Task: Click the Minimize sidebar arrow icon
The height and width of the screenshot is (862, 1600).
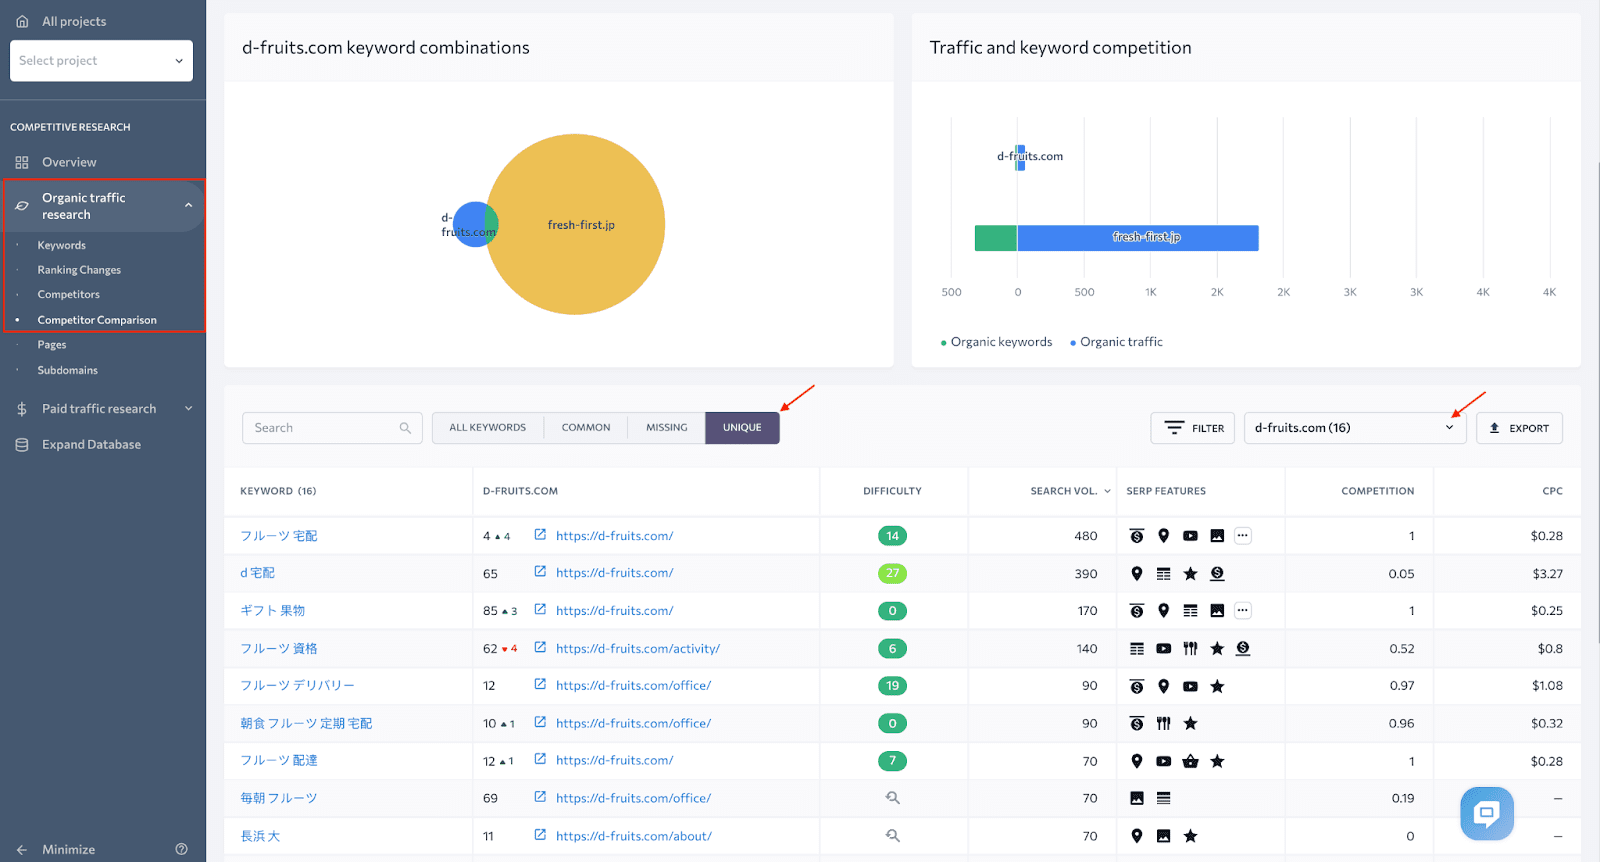Action: (22, 850)
